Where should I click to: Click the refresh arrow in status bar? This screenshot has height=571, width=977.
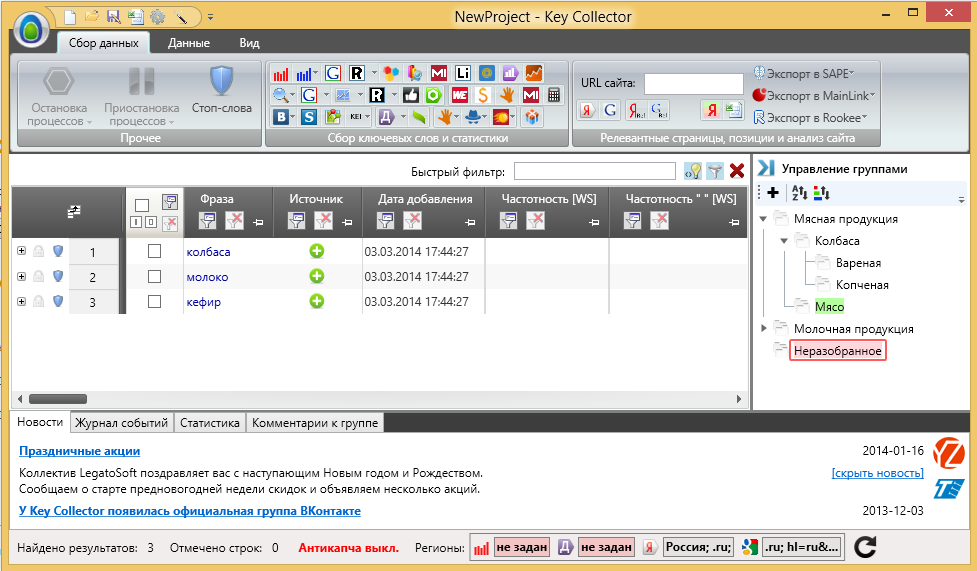[866, 546]
